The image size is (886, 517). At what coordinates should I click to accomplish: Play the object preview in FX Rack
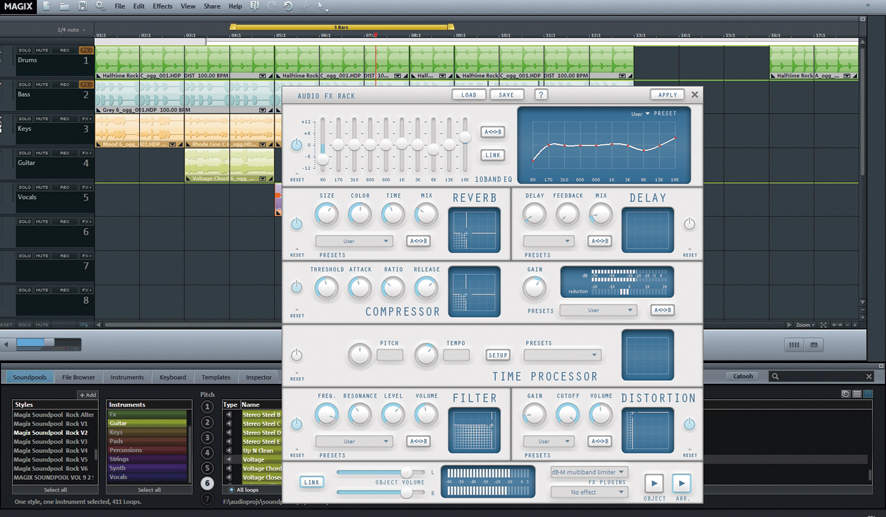pyautogui.click(x=654, y=483)
